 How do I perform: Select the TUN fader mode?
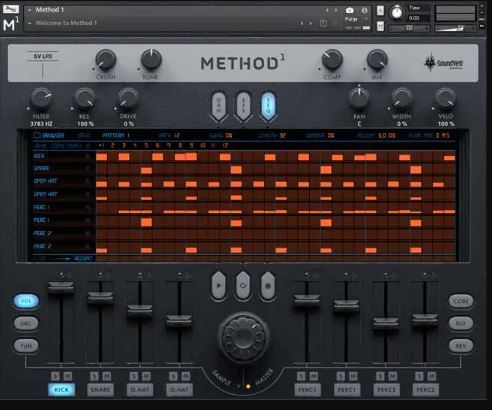click(26, 346)
